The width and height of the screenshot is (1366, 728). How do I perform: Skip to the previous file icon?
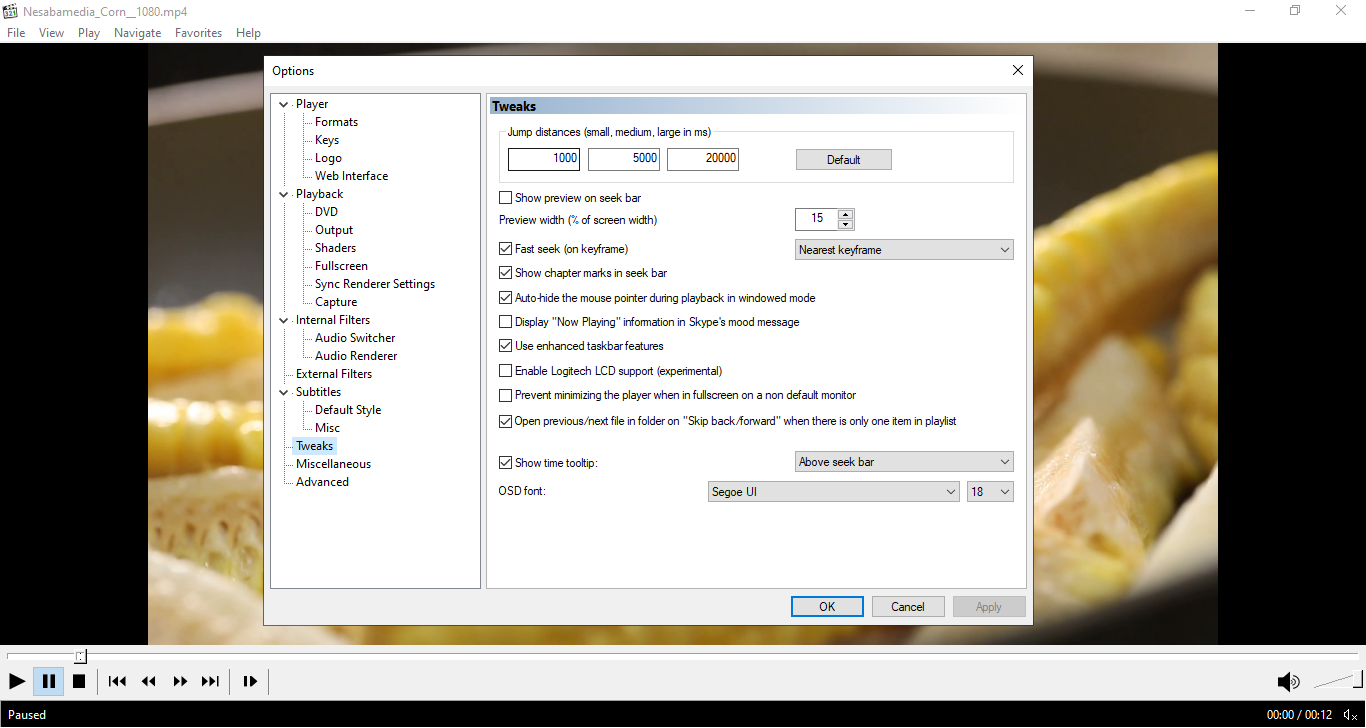point(117,681)
